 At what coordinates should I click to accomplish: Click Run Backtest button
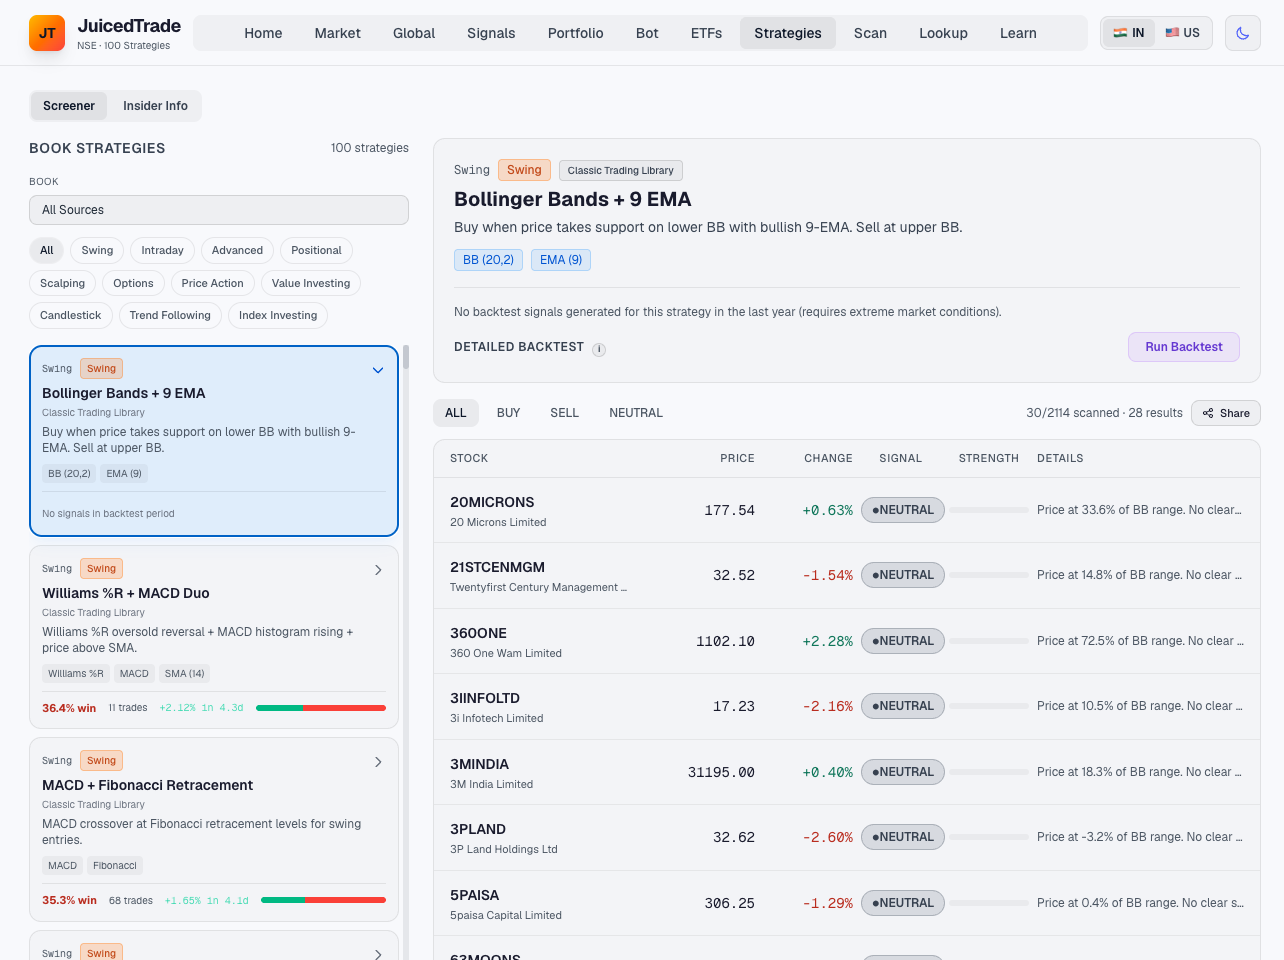(x=1184, y=347)
